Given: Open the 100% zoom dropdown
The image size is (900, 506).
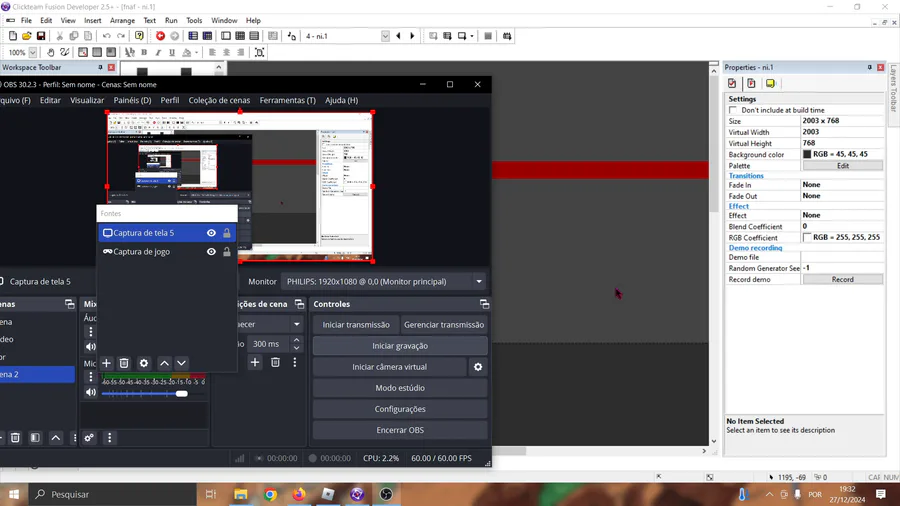Looking at the screenshot, I should (33, 52).
